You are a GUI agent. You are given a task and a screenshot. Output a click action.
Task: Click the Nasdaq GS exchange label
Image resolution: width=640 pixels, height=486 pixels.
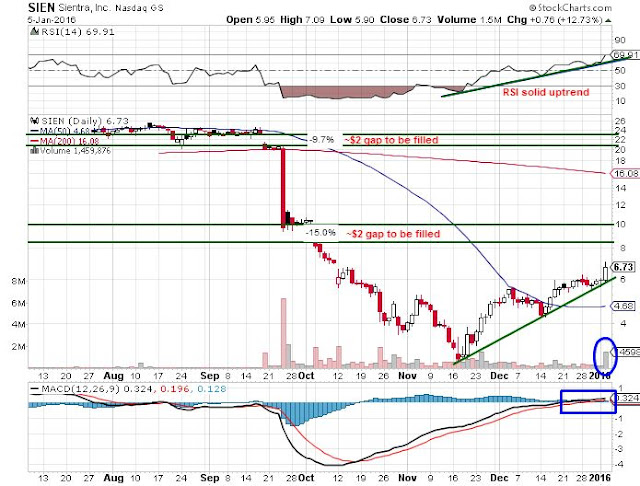(140, 8)
